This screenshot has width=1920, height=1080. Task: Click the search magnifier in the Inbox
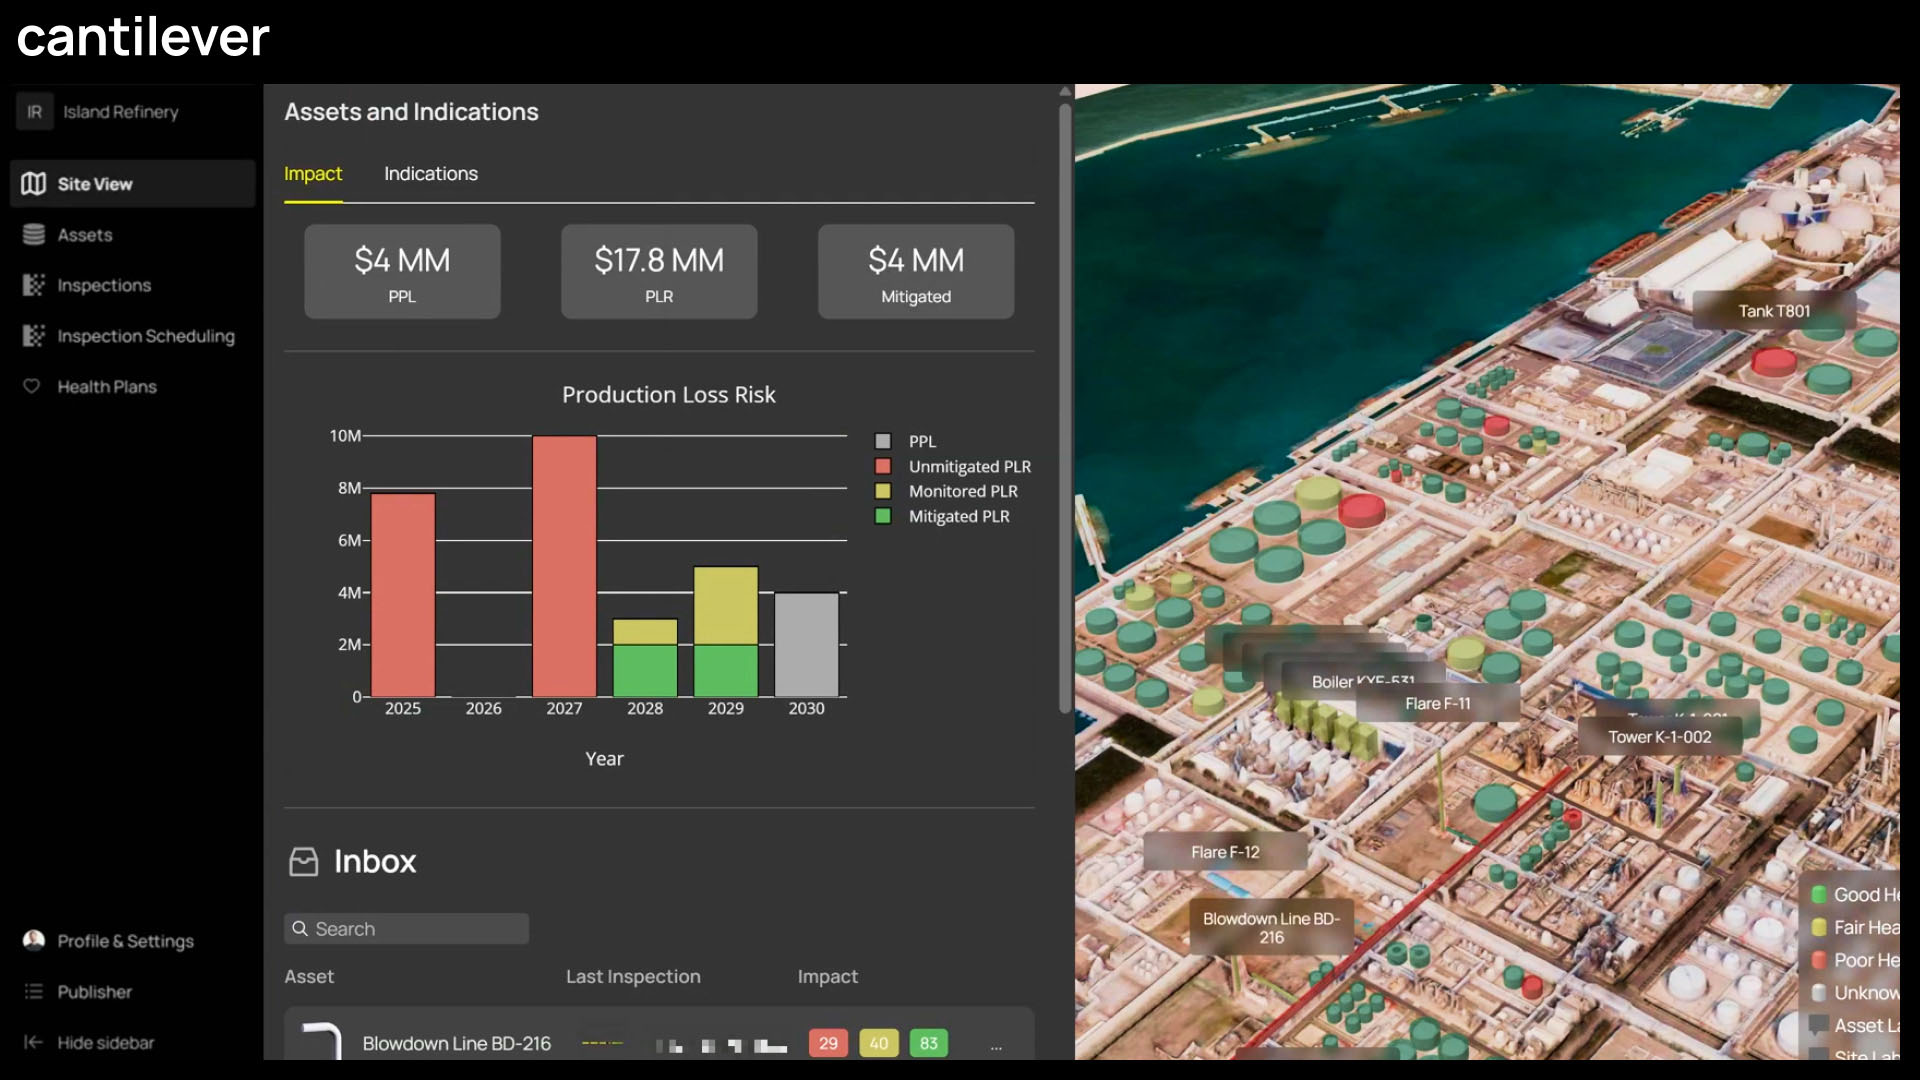300,928
